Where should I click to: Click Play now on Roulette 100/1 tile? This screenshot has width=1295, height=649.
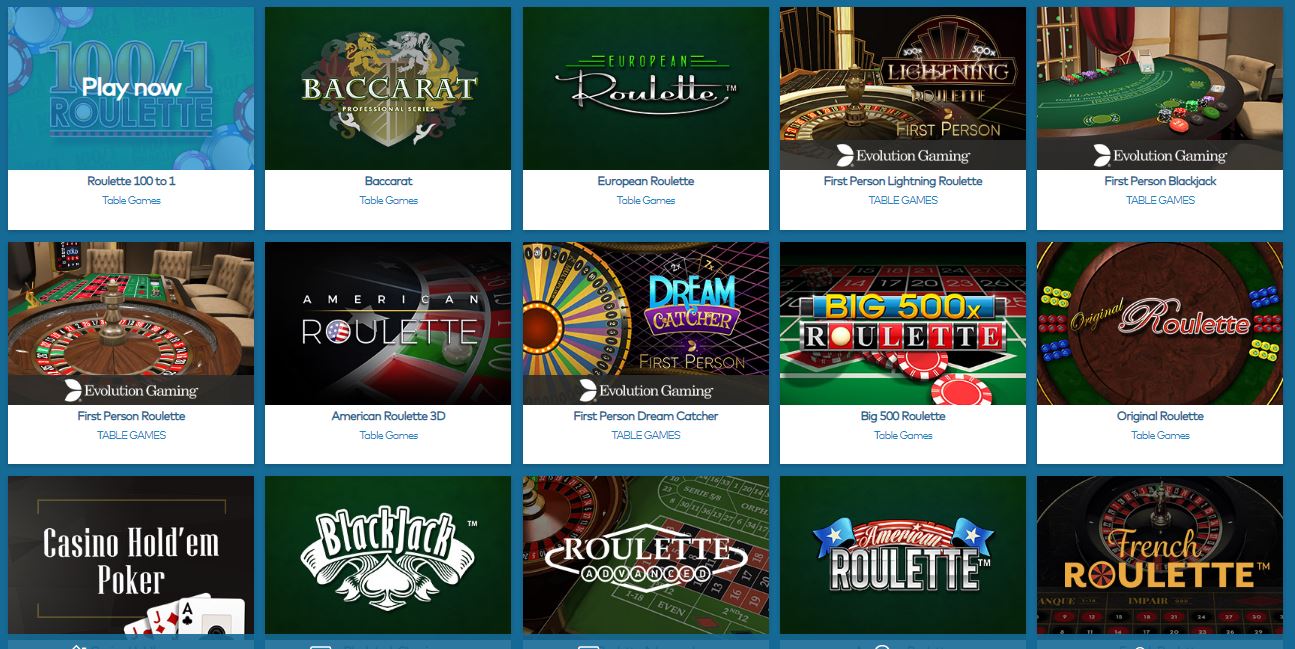[131, 88]
